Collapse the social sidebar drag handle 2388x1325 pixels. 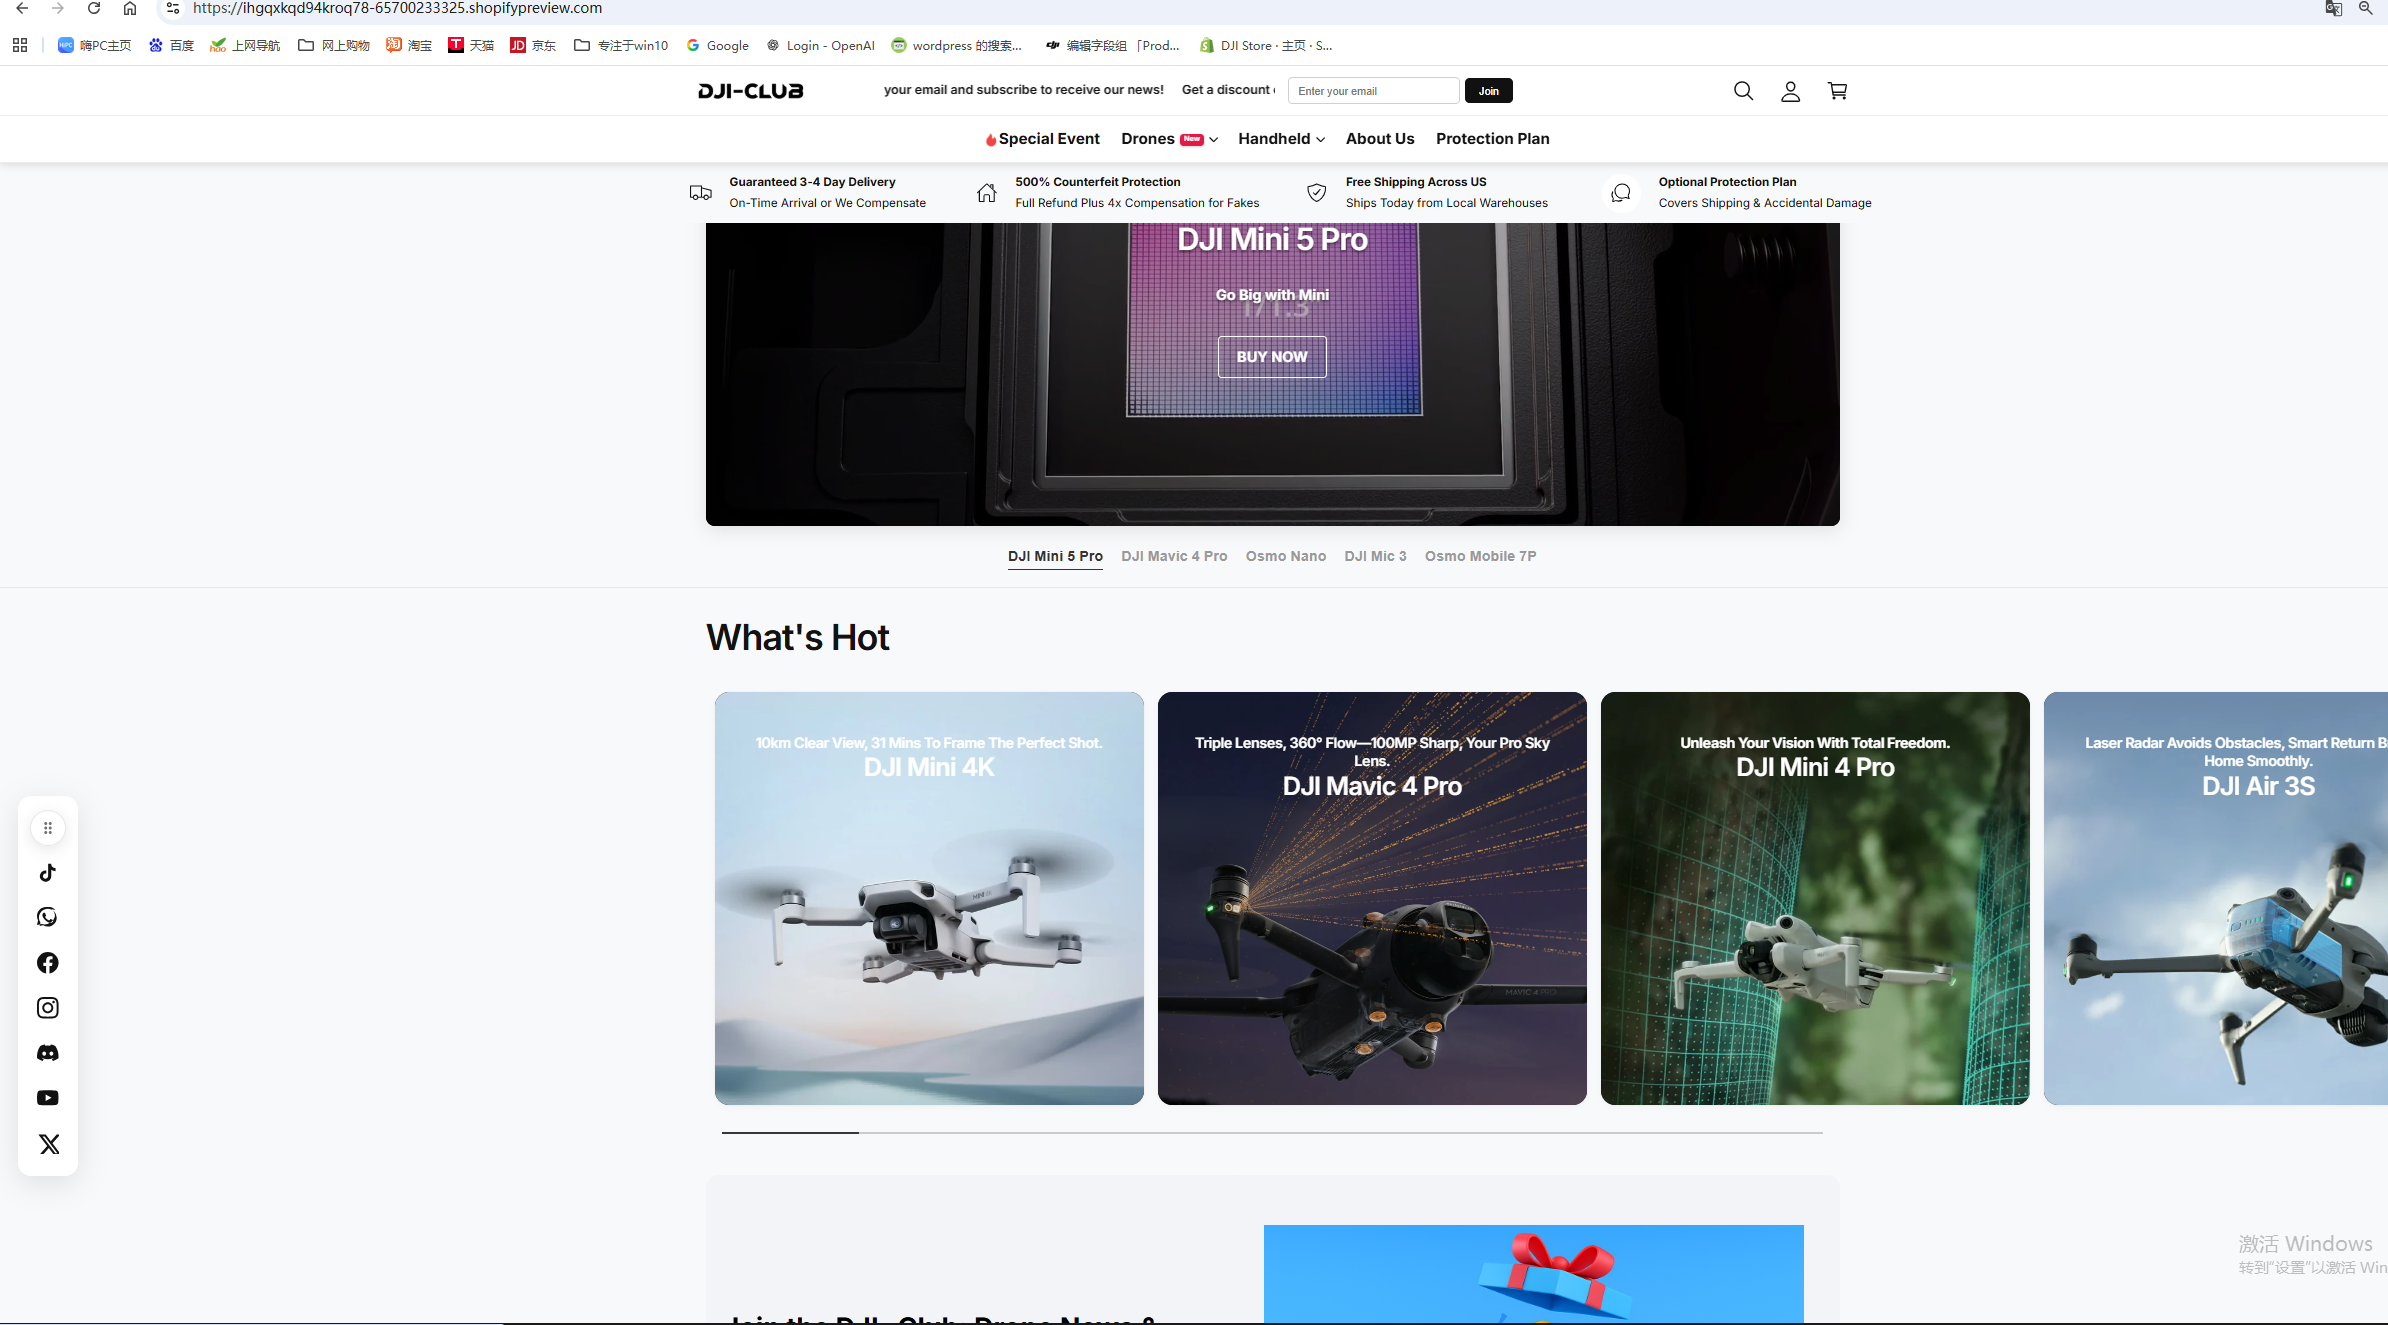click(x=47, y=828)
